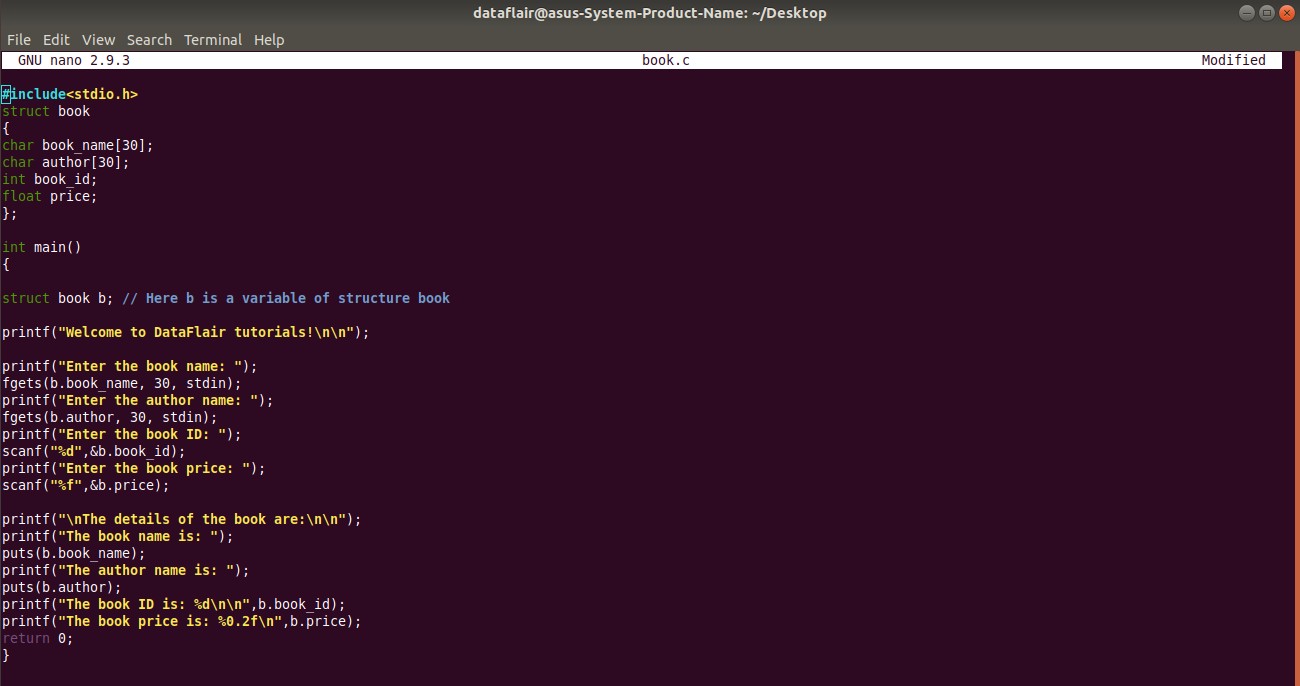The height and width of the screenshot is (686, 1300).
Task: Maximize the terminal window
Action: pyautogui.click(x=1266, y=13)
